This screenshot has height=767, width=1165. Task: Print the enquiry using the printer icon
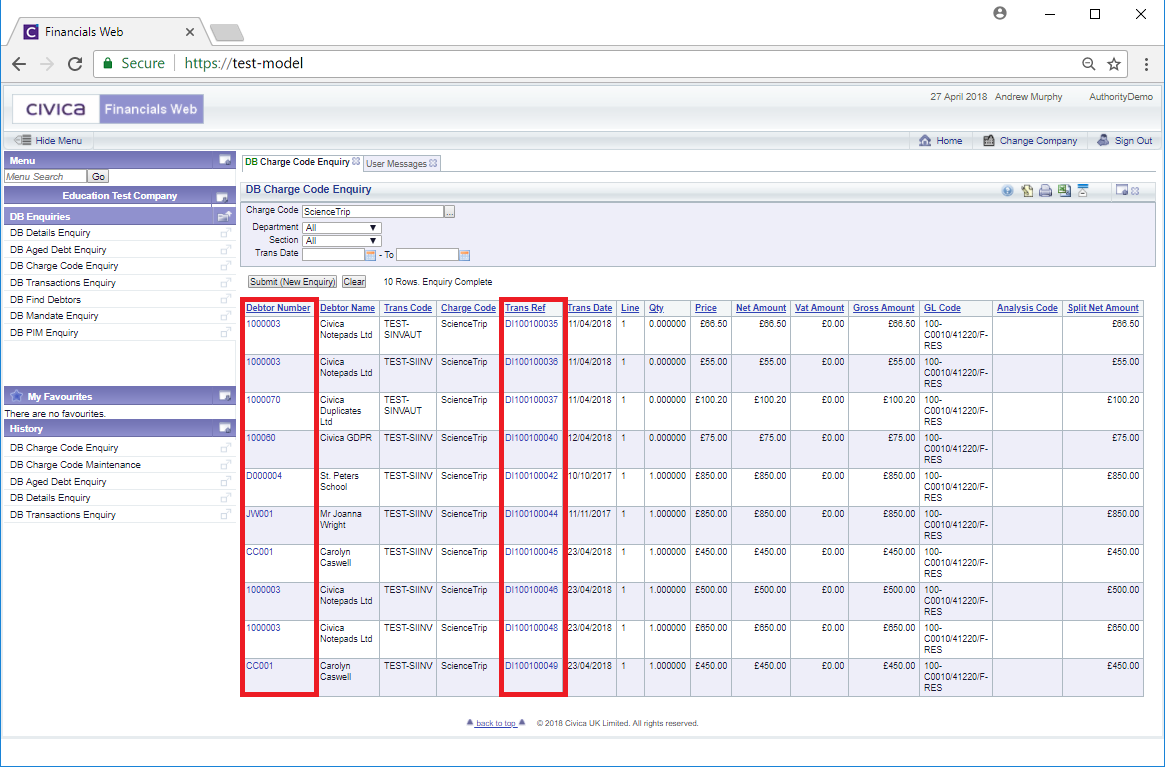1045,191
